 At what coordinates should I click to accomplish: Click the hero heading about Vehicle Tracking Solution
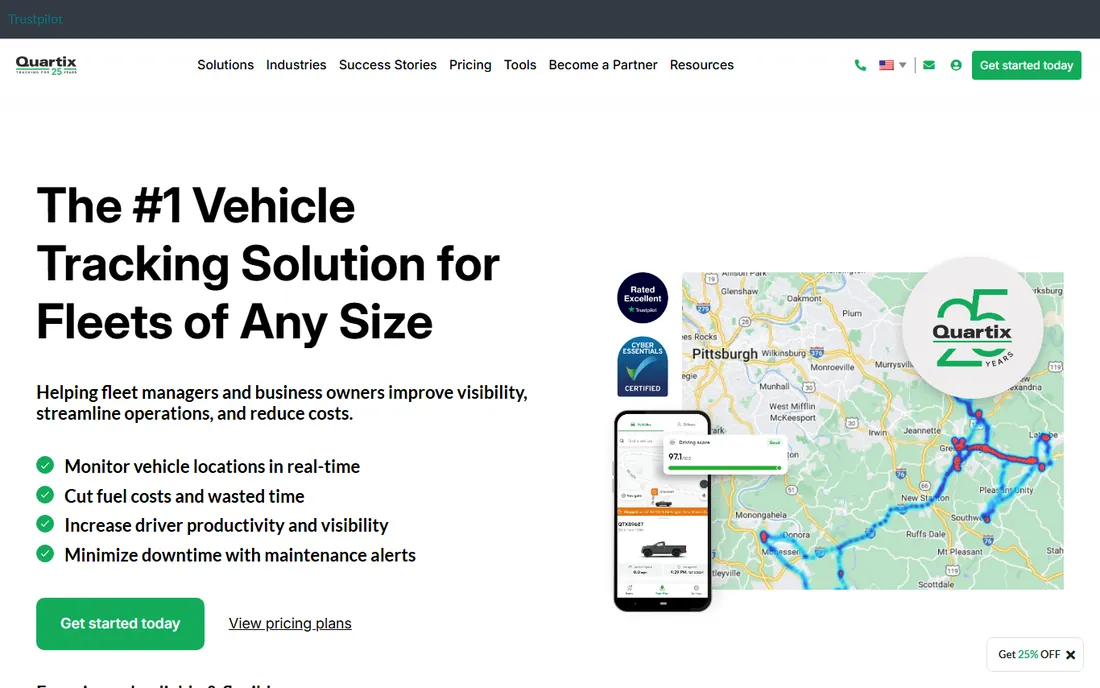point(268,264)
